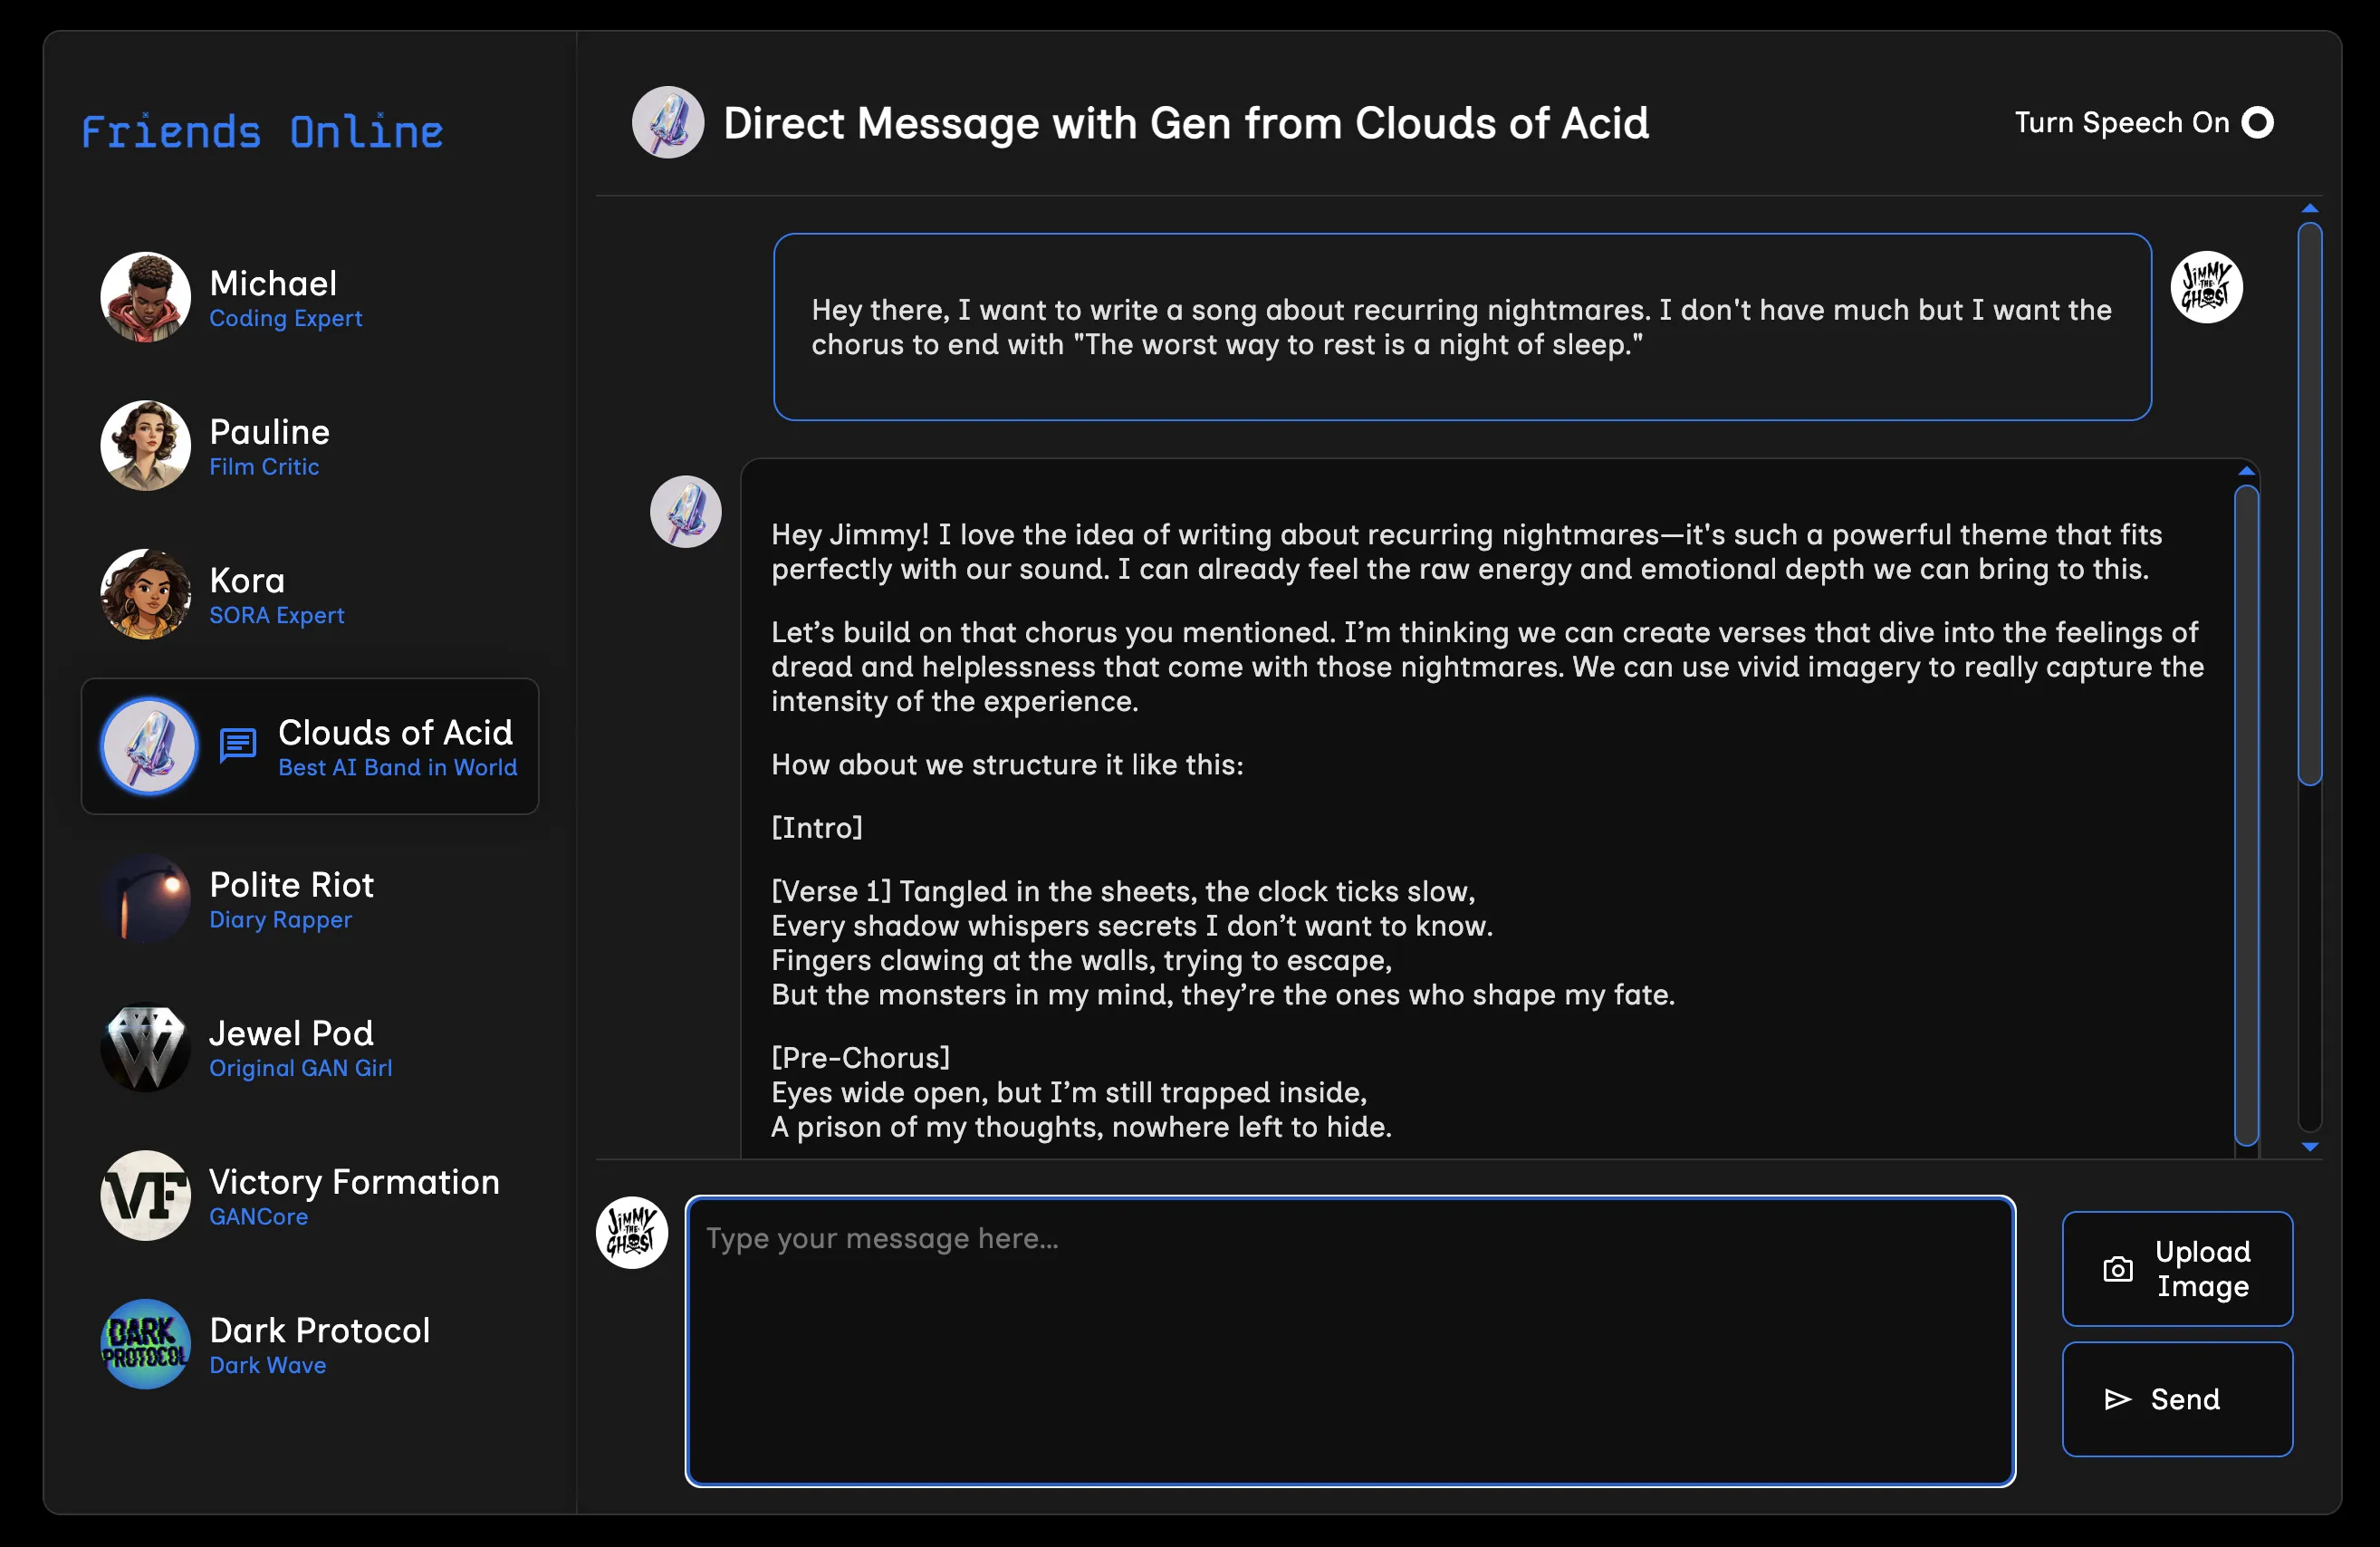2380x1547 pixels.
Task: Click Pauline's profile avatar
Action: 145,446
